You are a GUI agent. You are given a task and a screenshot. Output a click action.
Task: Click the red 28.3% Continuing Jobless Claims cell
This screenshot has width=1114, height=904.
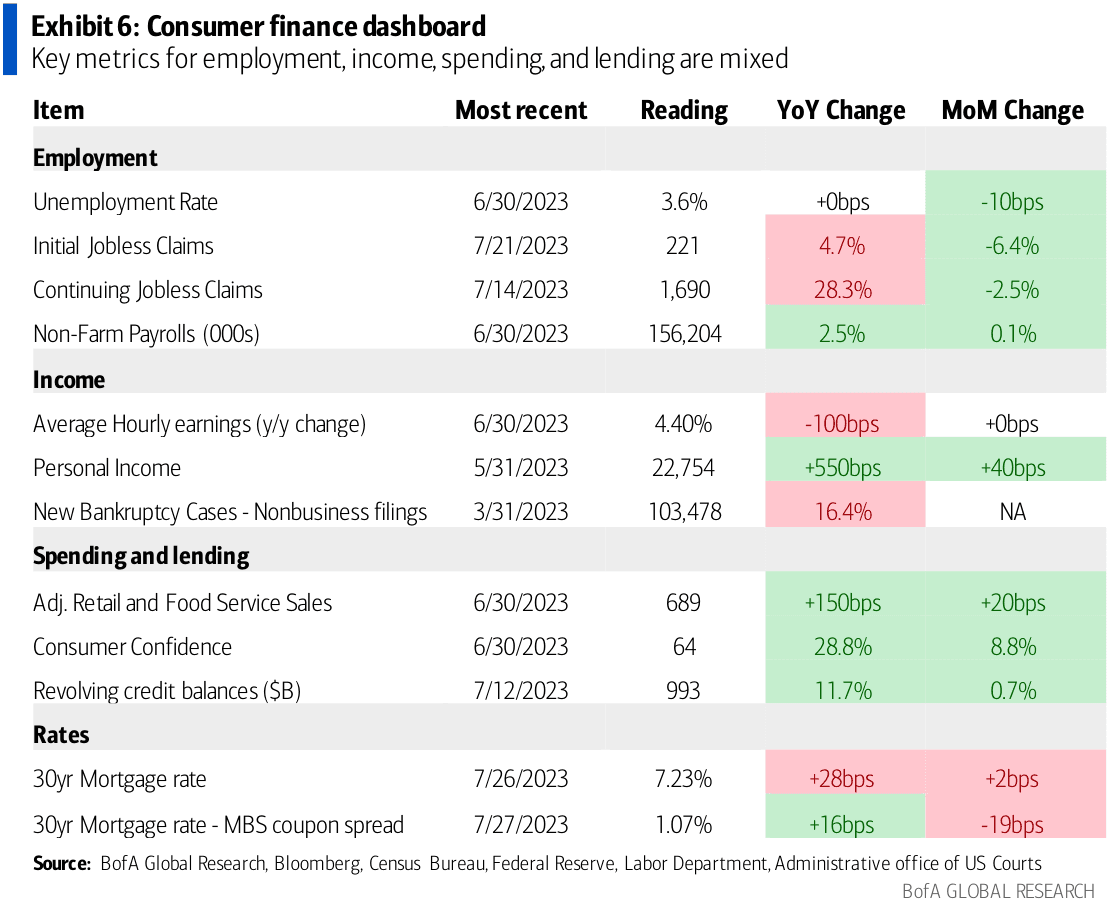[x=841, y=290]
